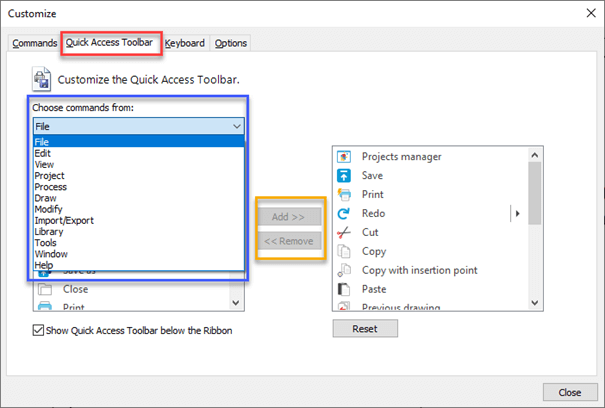
Task: Click the Cut scissors icon
Action: [x=343, y=232]
